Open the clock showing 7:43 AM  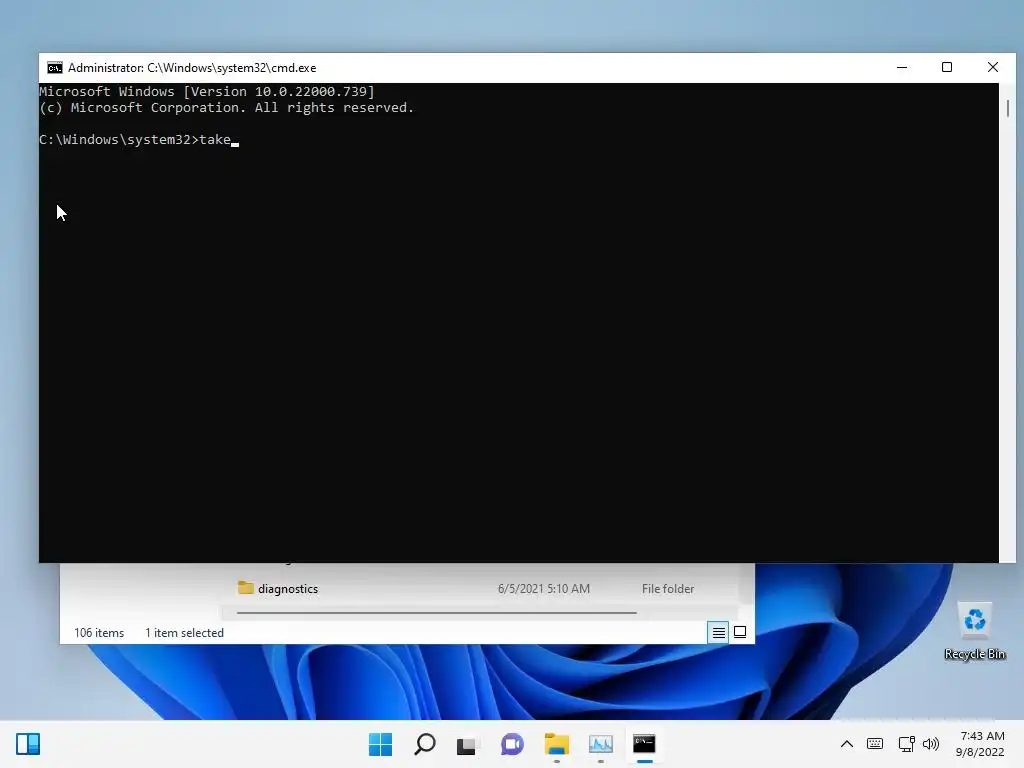point(980,744)
